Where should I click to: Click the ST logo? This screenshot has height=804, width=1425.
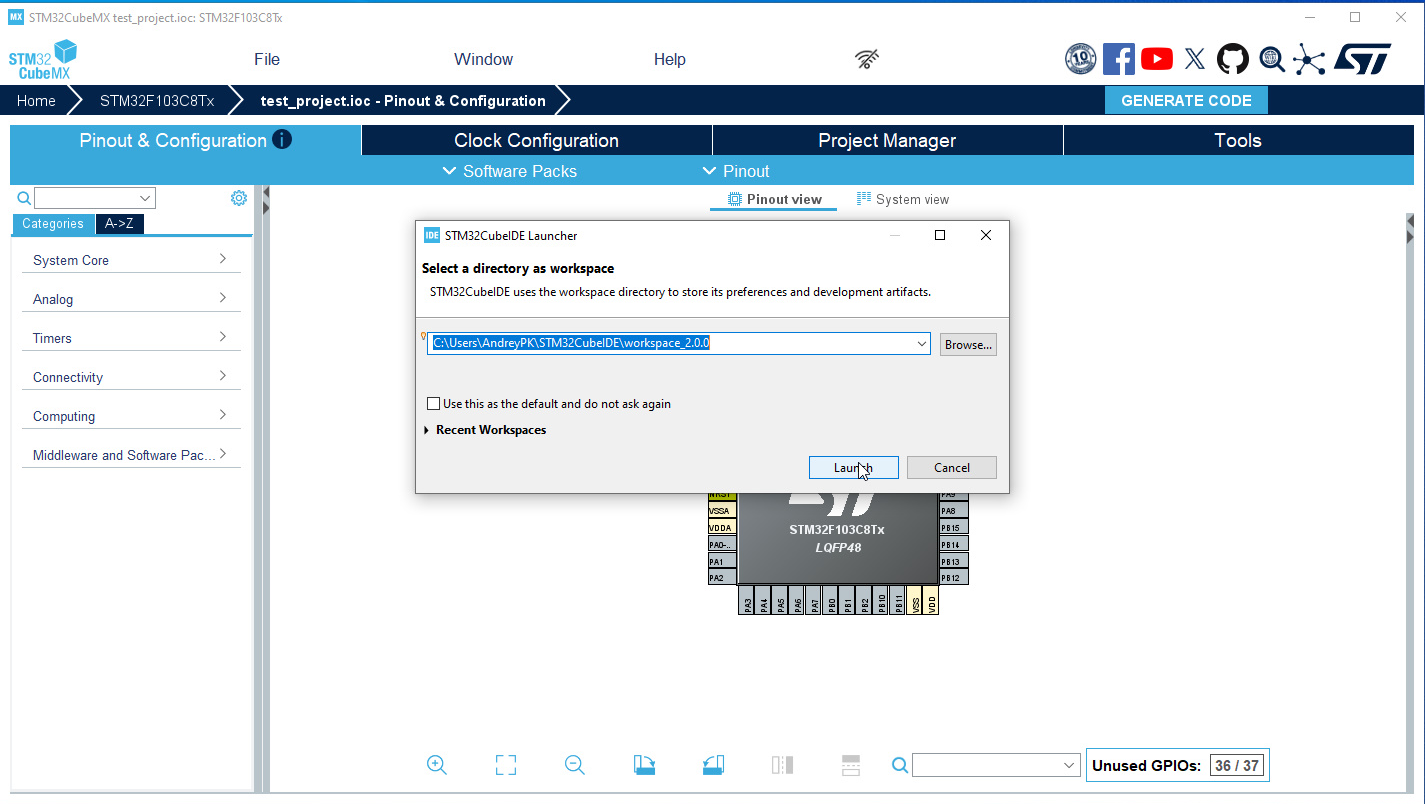[x=1363, y=59]
